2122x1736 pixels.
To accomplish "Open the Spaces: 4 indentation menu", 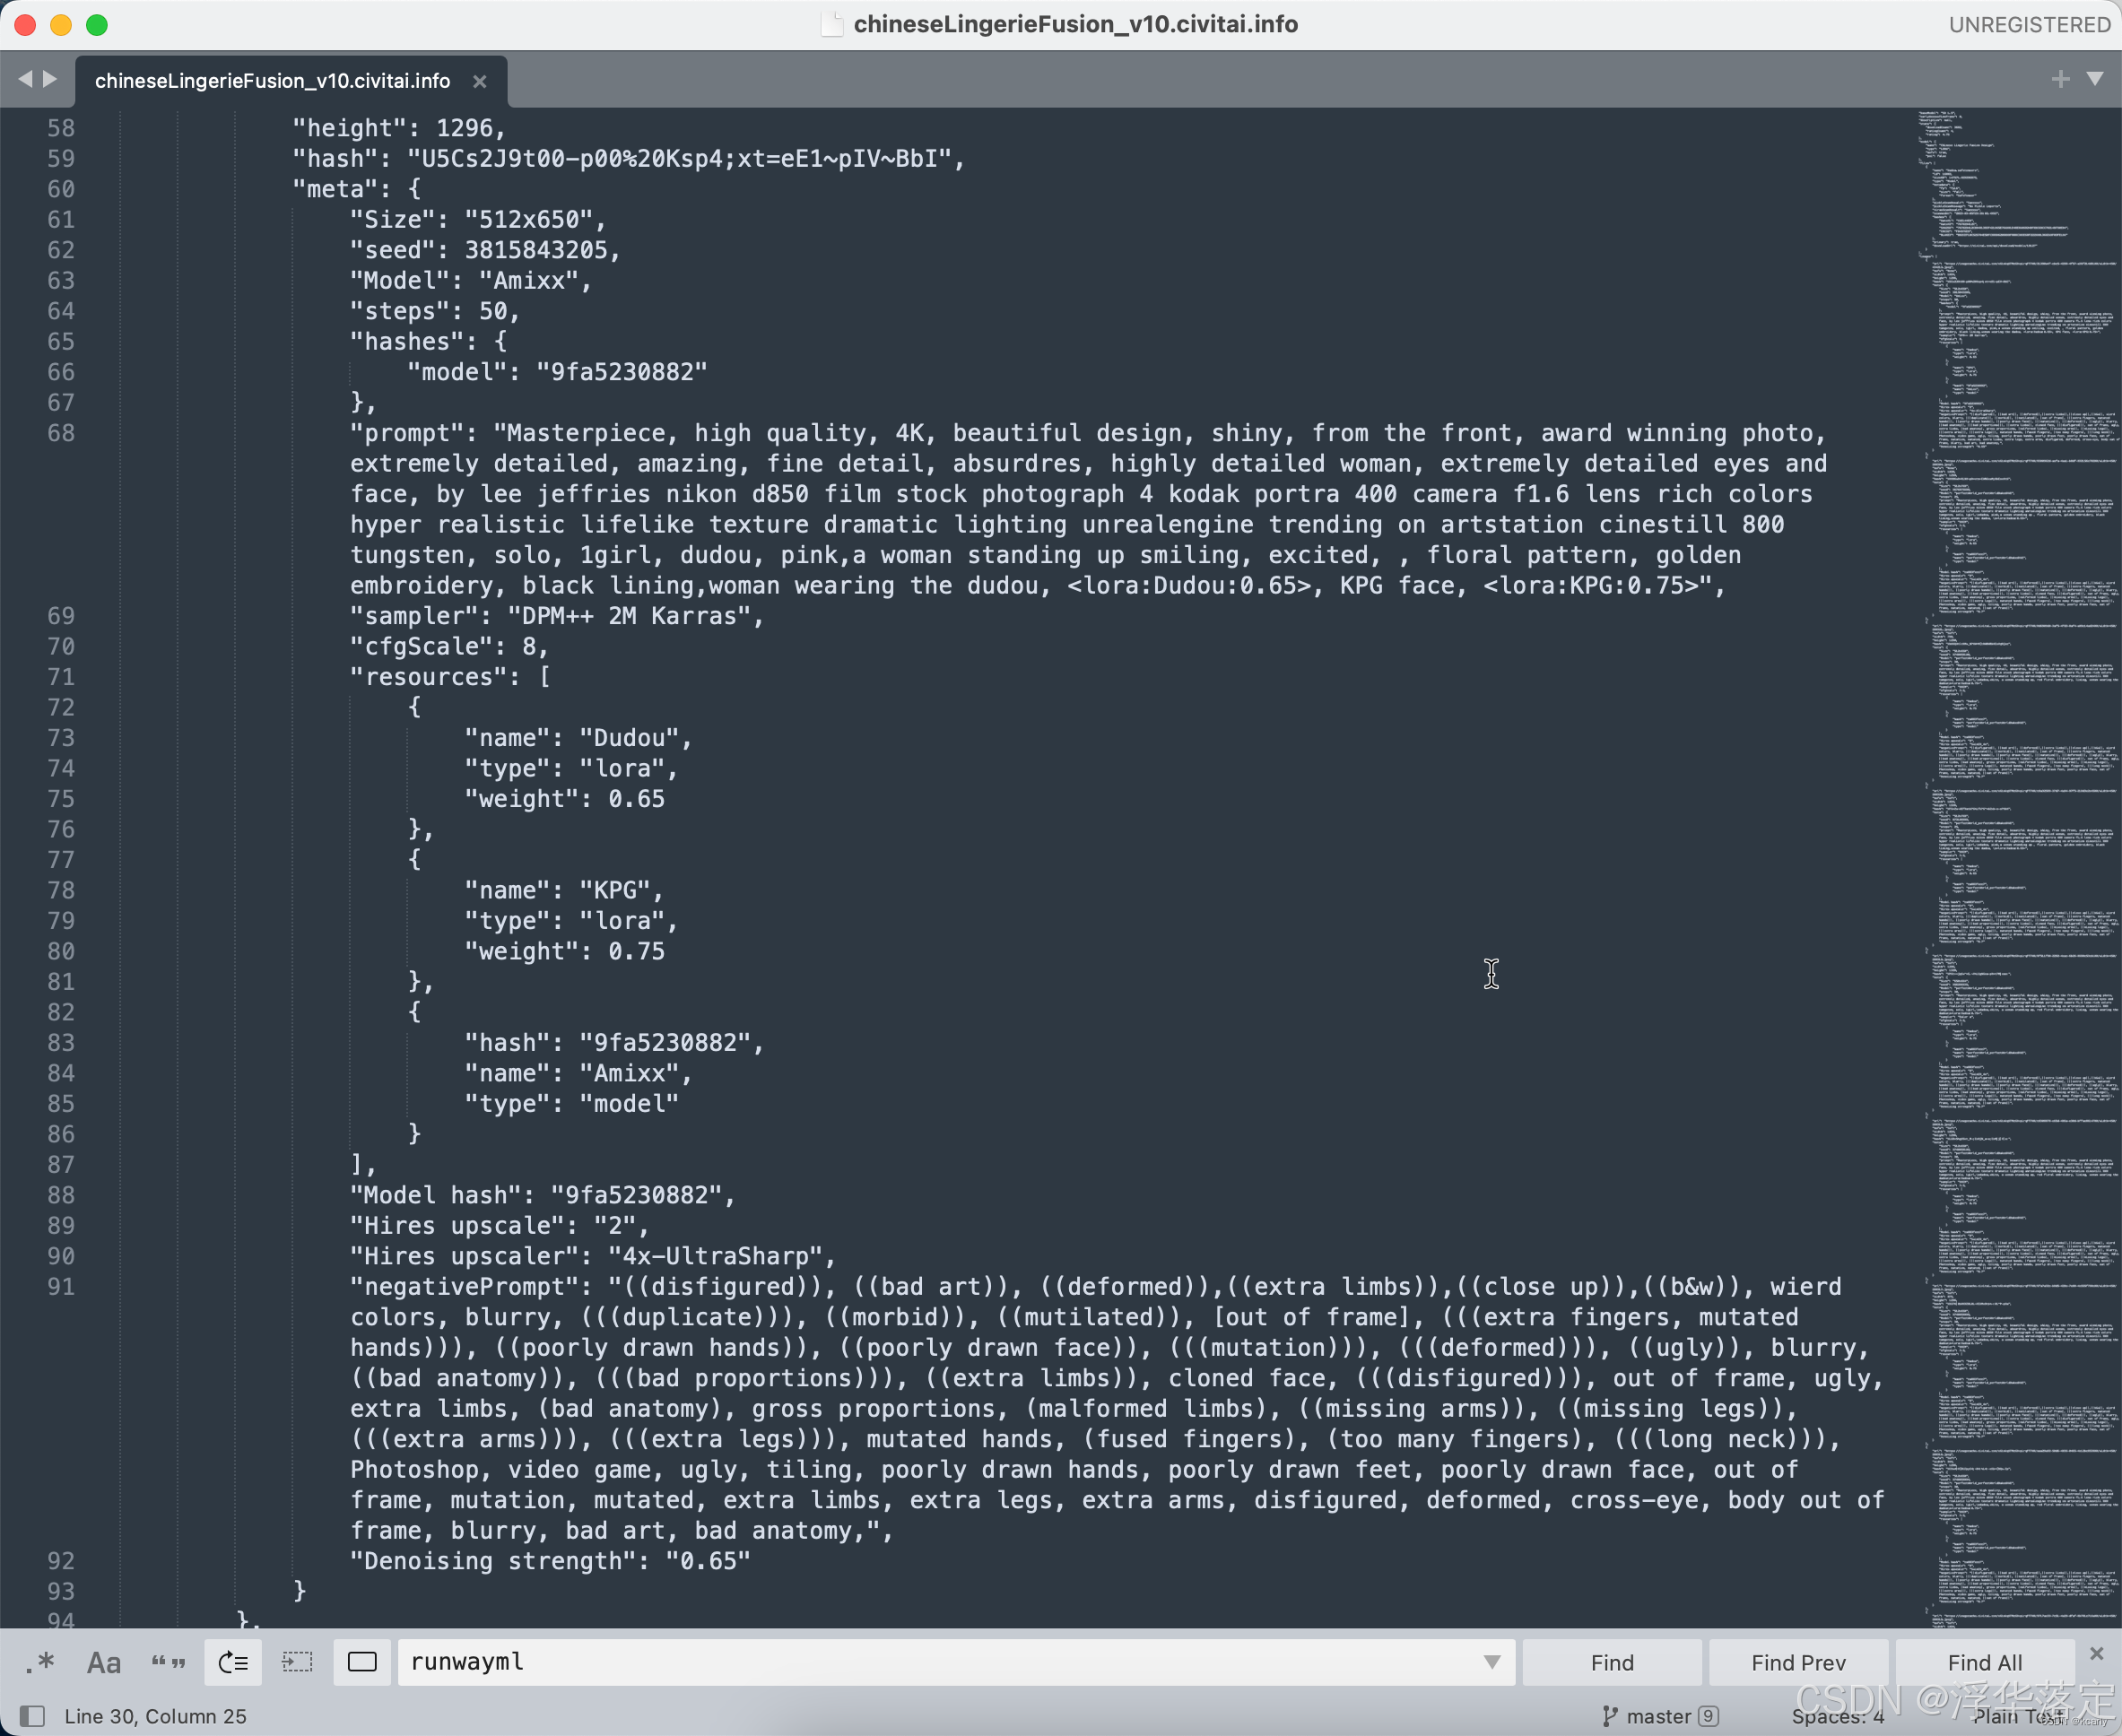I will 1837,1716.
